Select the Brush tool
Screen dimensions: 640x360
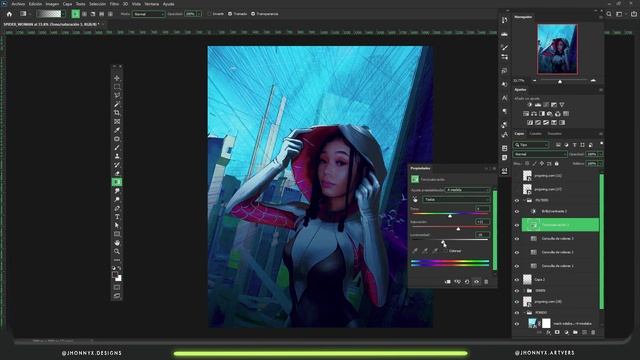click(117, 147)
